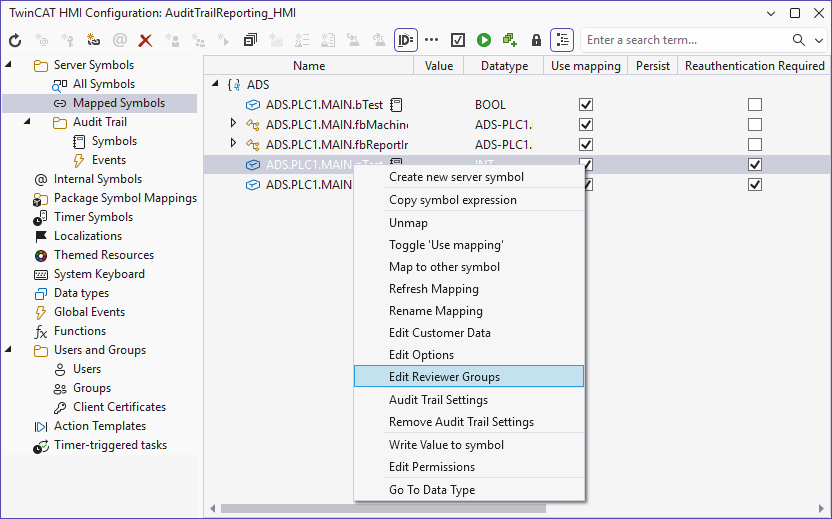Click the refresh icon in the toolbar

pyautogui.click(x=15, y=40)
